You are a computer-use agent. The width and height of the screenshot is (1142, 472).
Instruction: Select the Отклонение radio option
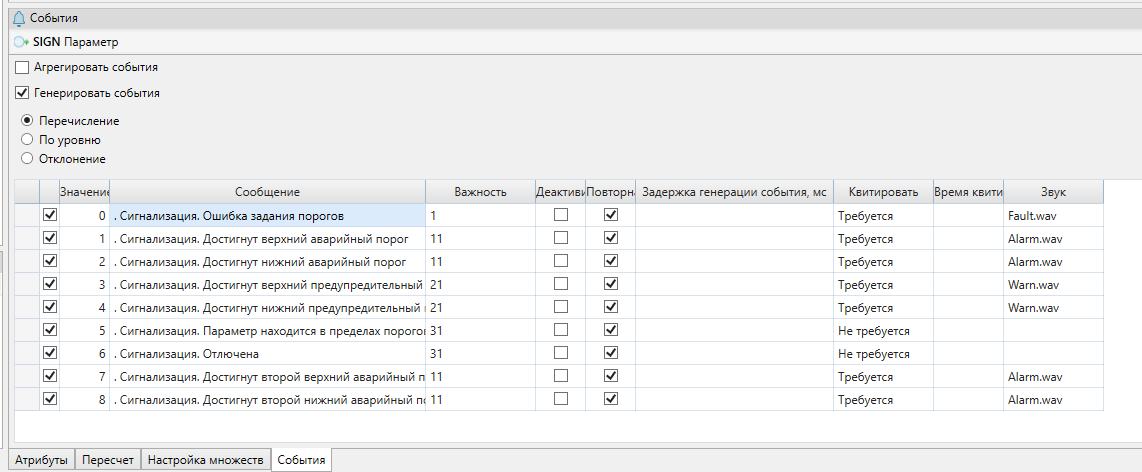point(28,159)
